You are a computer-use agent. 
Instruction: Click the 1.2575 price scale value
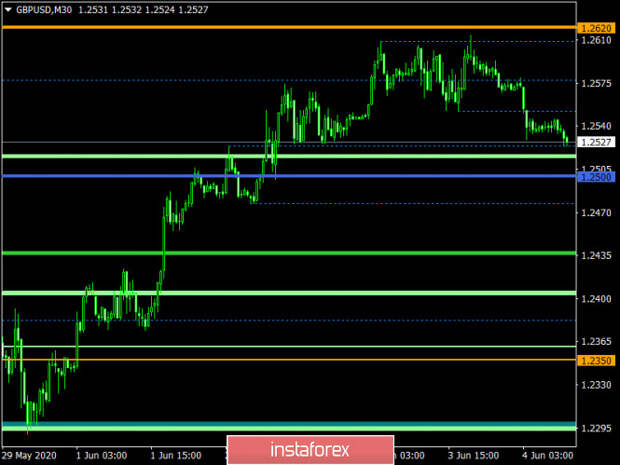pos(596,83)
